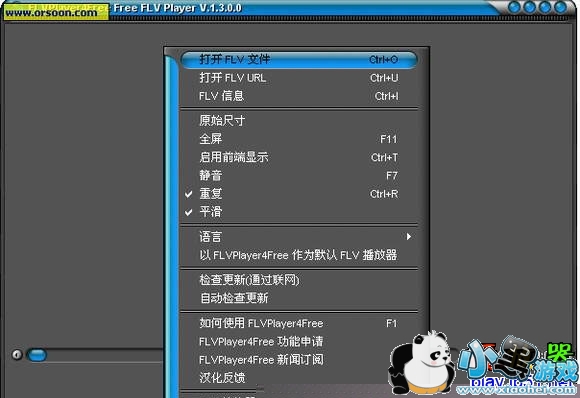Screen dimensions: 580x398
Task: Select 打开 FLV URL menu item
Action: (x=299, y=78)
